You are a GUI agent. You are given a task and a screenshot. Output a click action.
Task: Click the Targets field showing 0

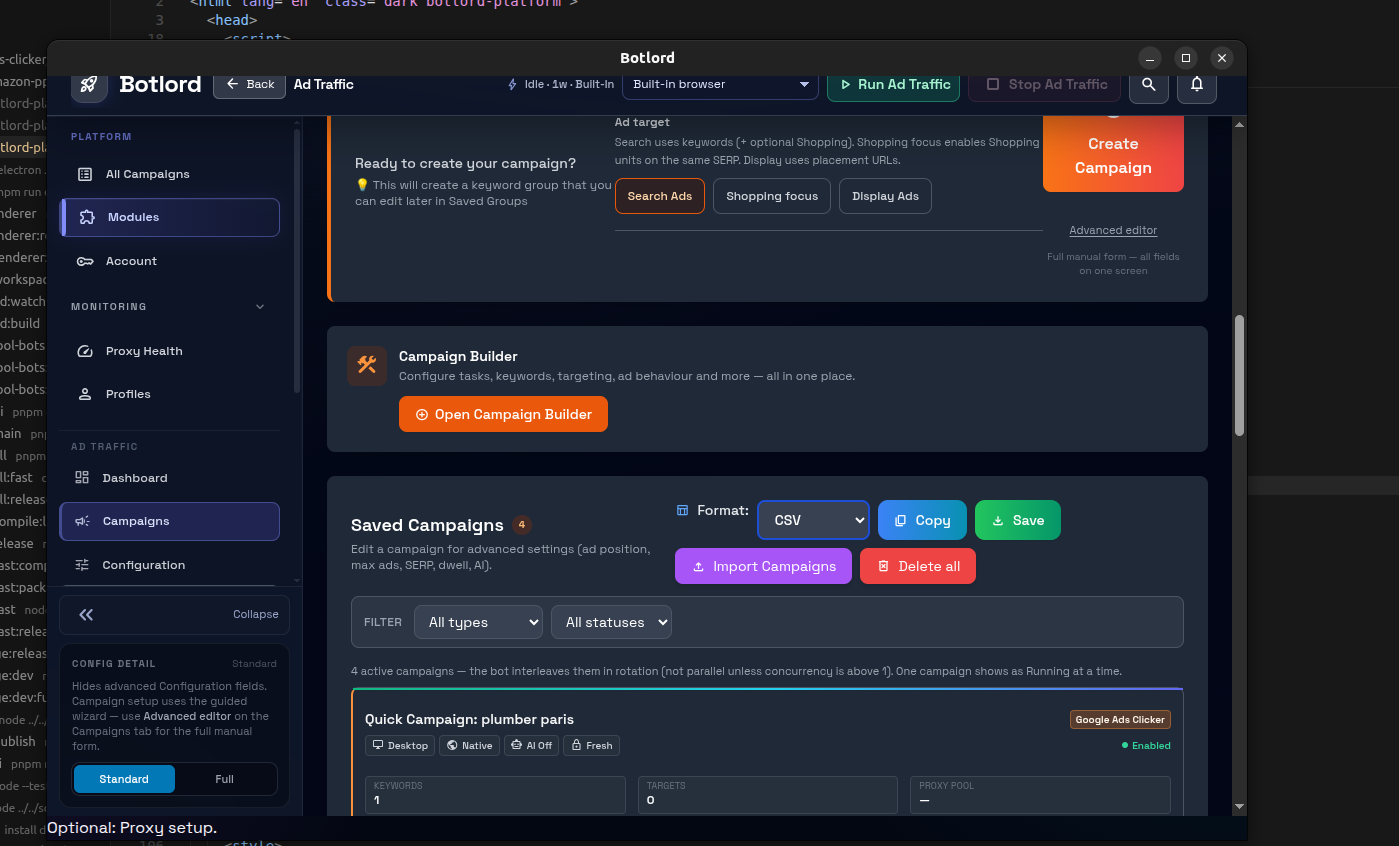pos(768,795)
